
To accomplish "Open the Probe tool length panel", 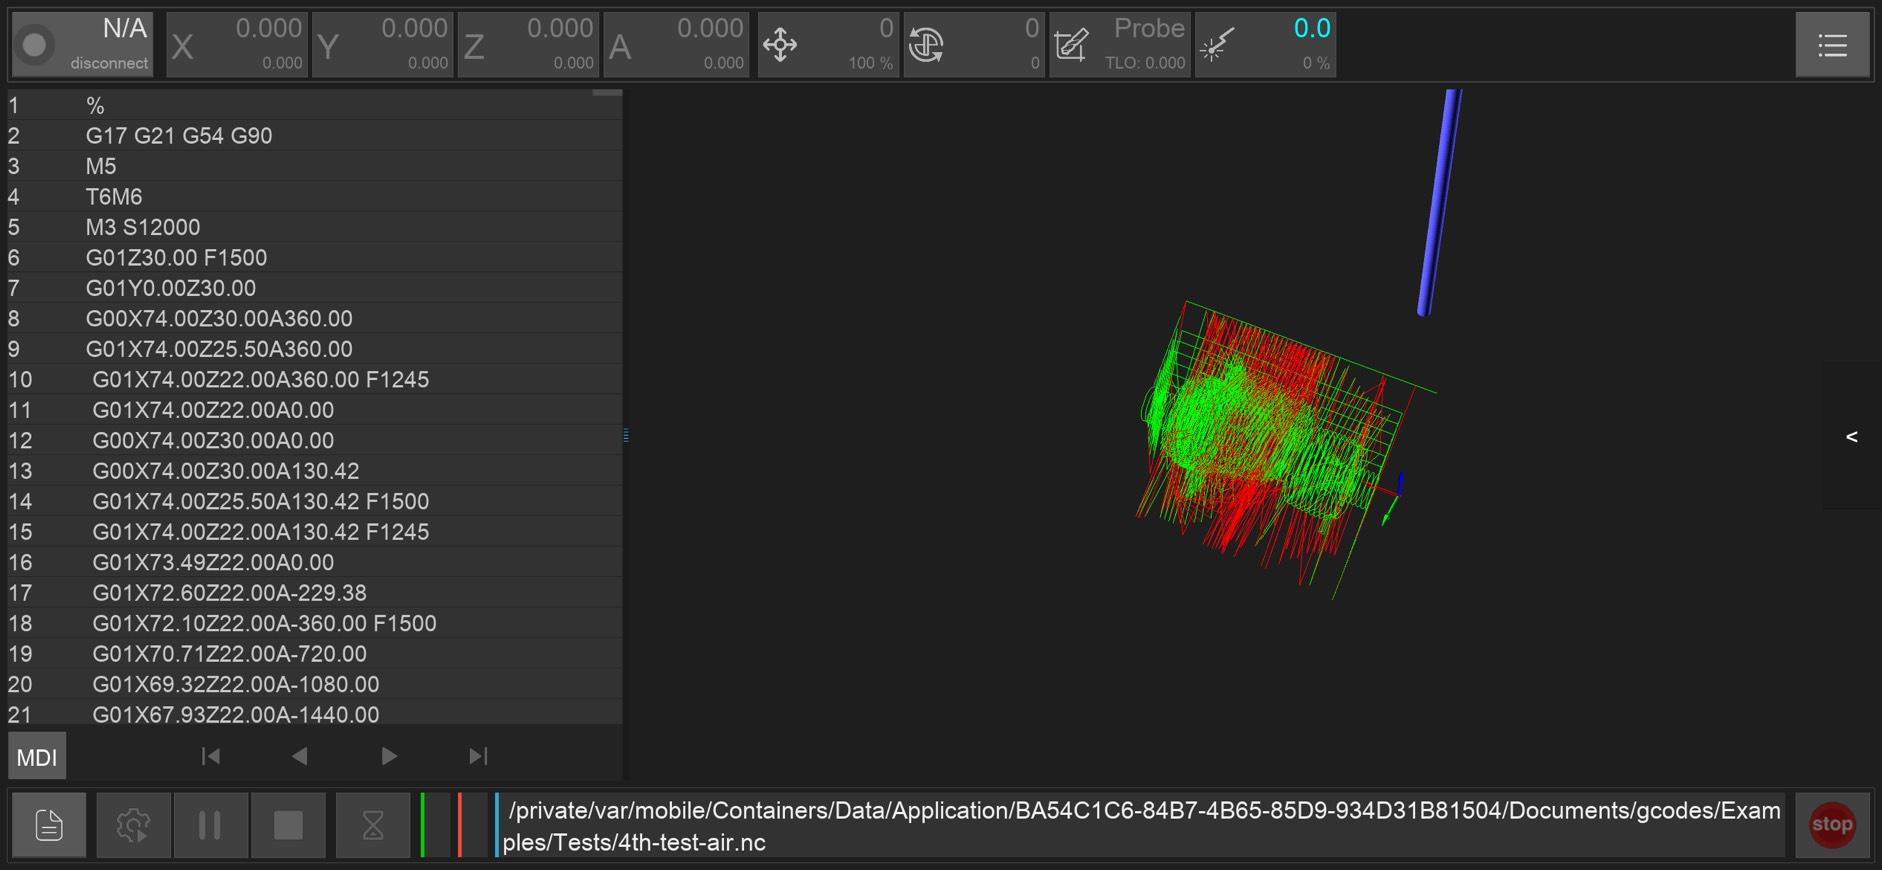I will click(x=1119, y=45).
